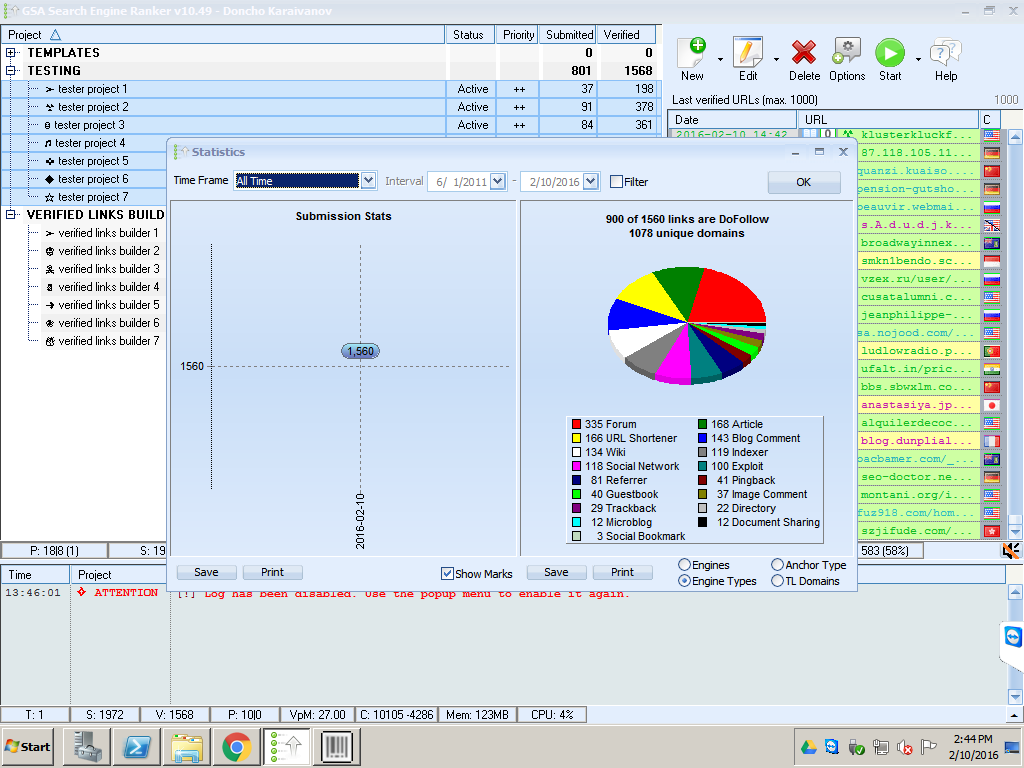
Task: Click the tester project 1 arrow icon
Action: [50, 89]
